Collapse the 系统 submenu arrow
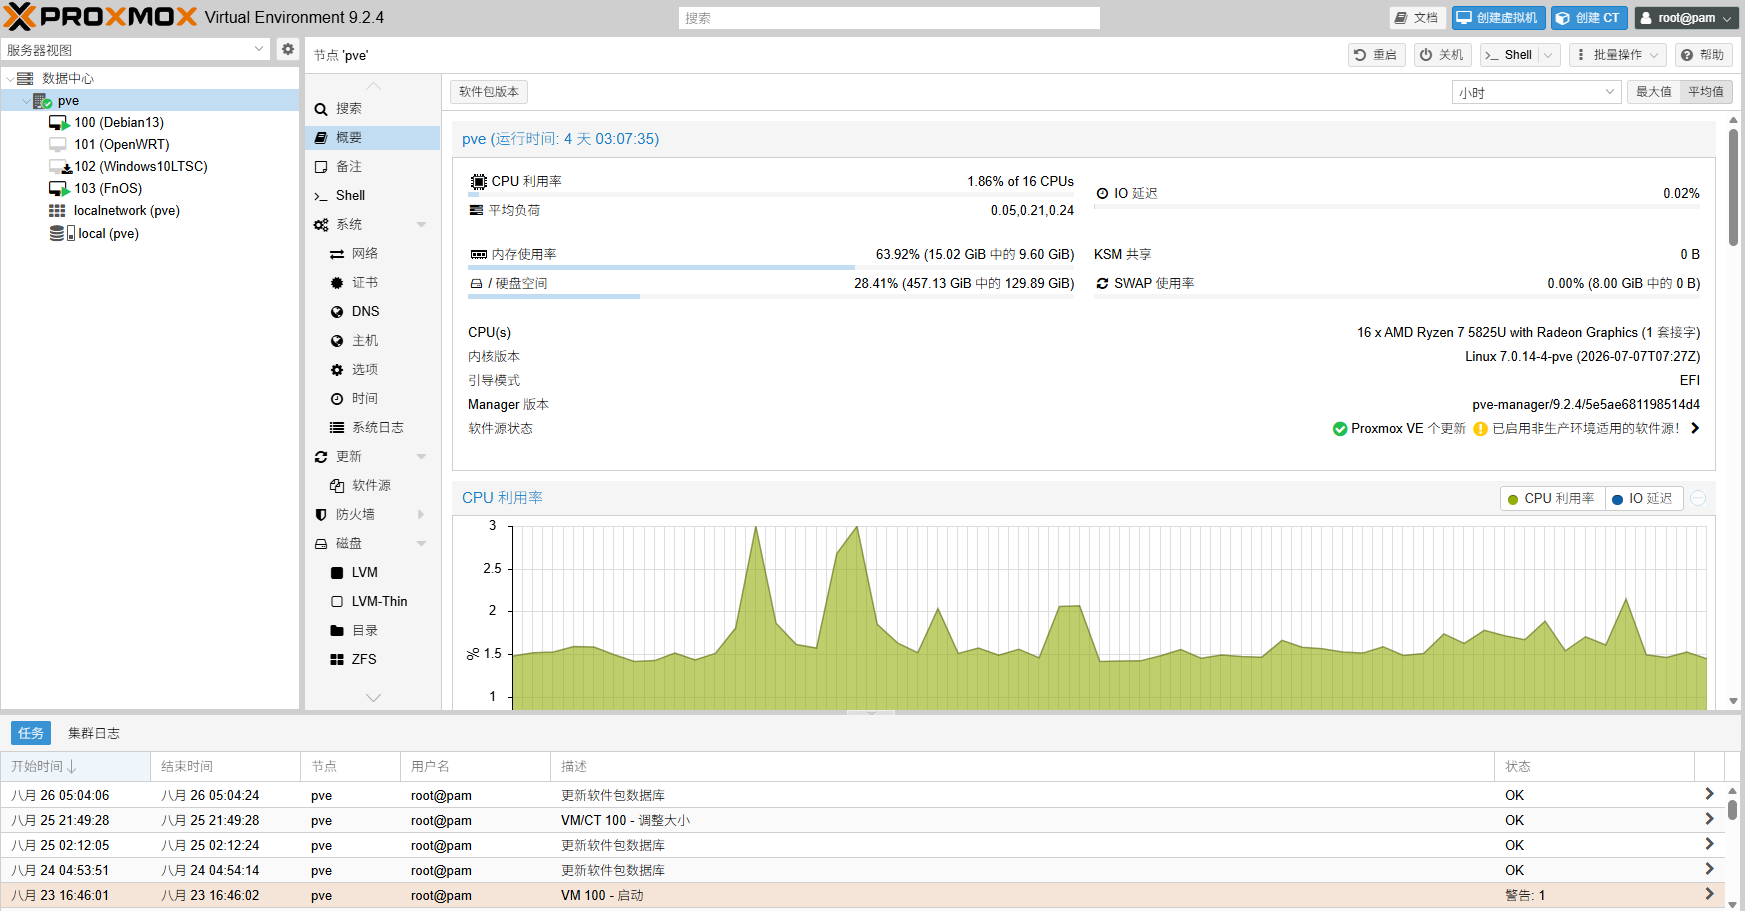Viewport: 1745px width, 911px height. [421, 225]
